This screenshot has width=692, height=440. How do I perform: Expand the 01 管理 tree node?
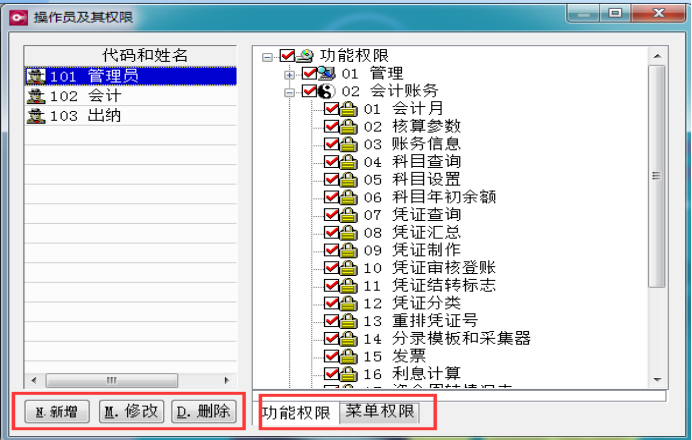coord(290,74)
